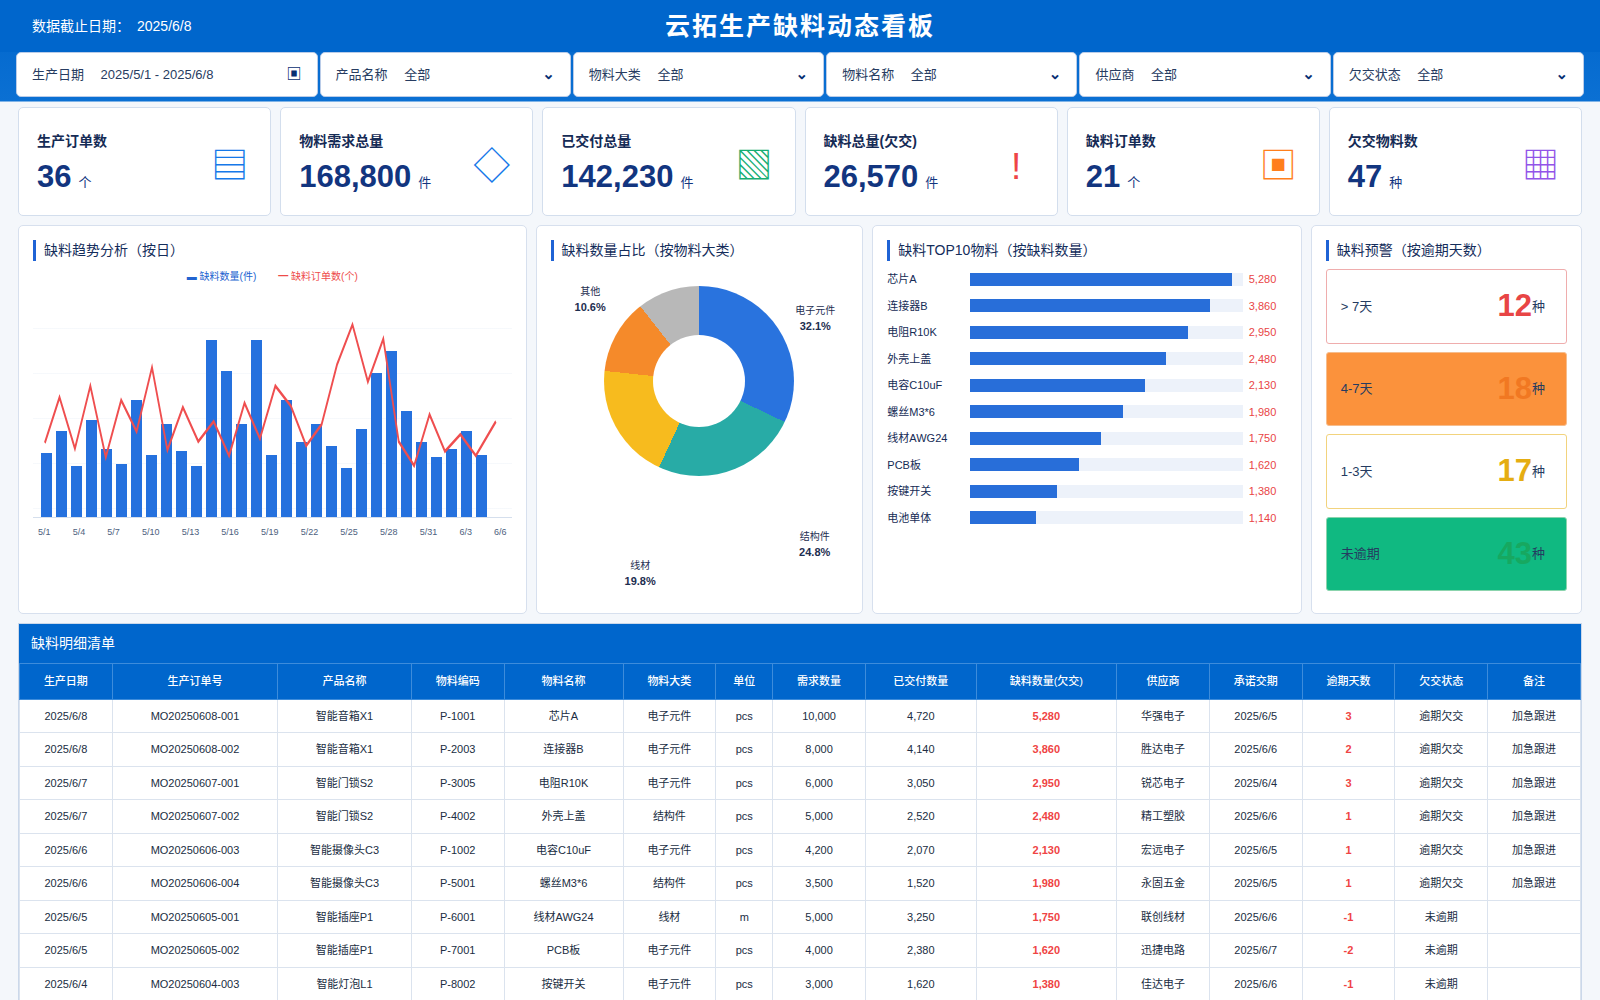Click the 芯片A bar in TOP10 chart

tap(1101, 280)
